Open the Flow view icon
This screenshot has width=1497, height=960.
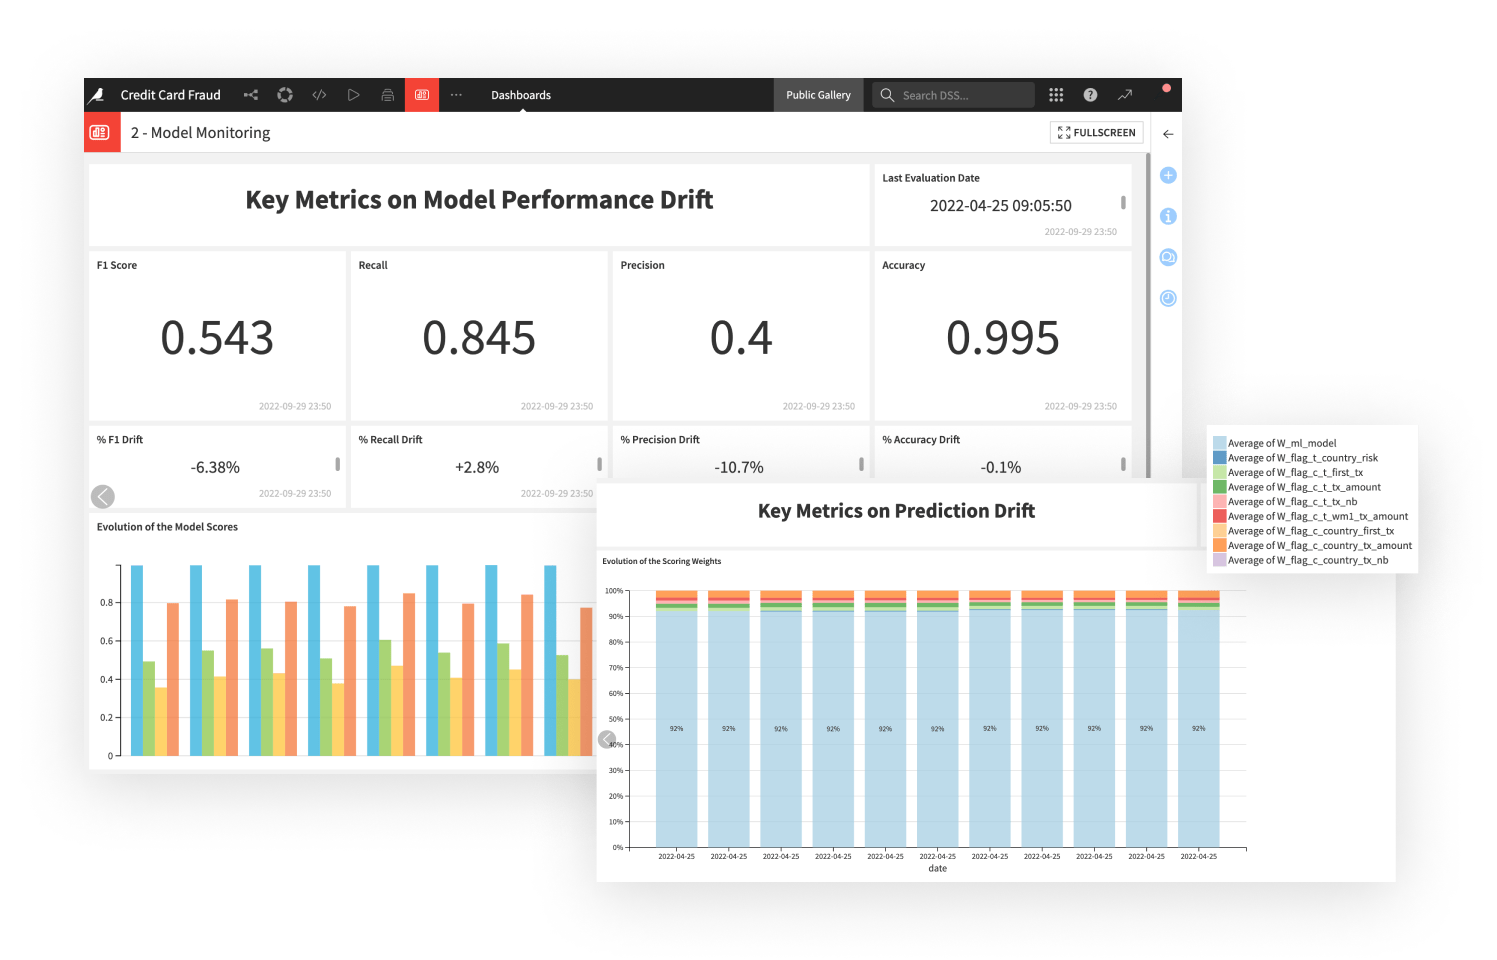pyautogui.click(x=251, y=95)
